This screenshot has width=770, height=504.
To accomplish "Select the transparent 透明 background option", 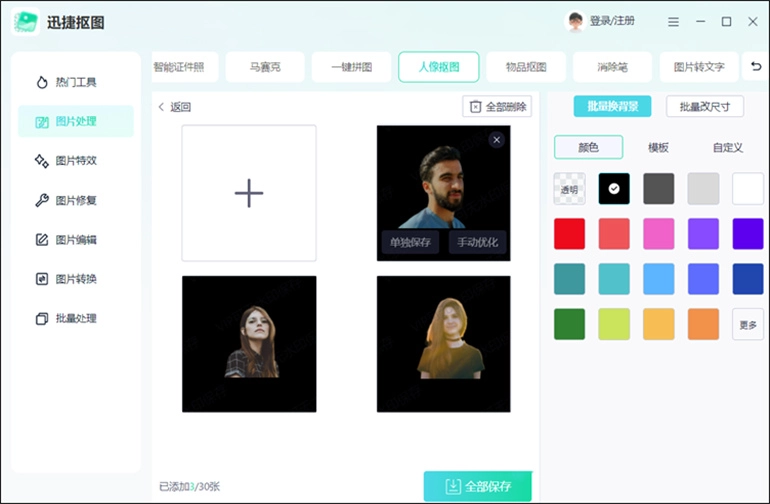I will pyautogui.click(x=570, y=189).
